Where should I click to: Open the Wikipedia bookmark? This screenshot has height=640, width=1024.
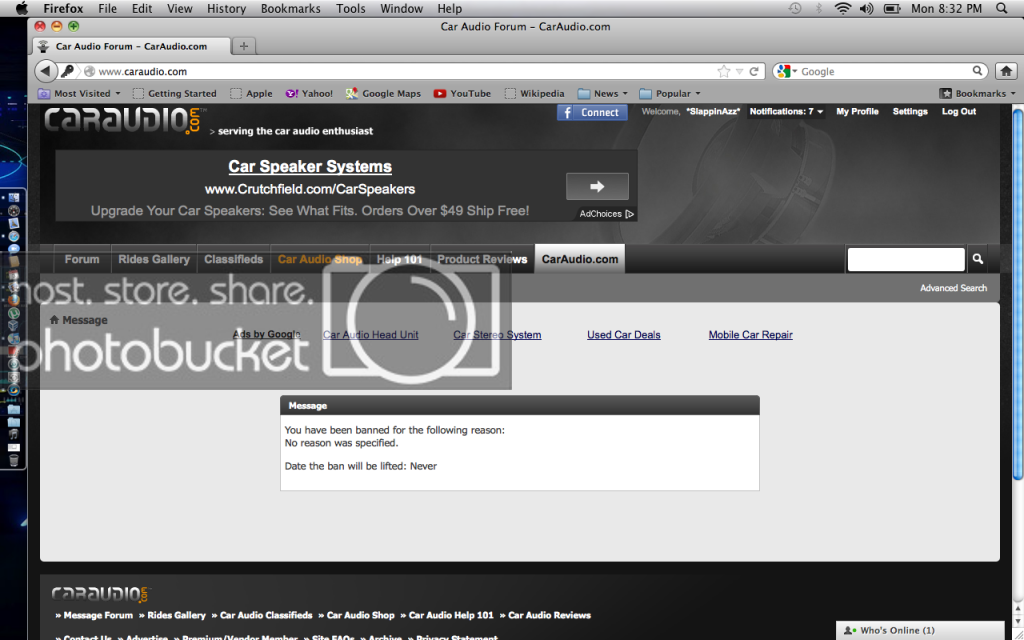534,93
